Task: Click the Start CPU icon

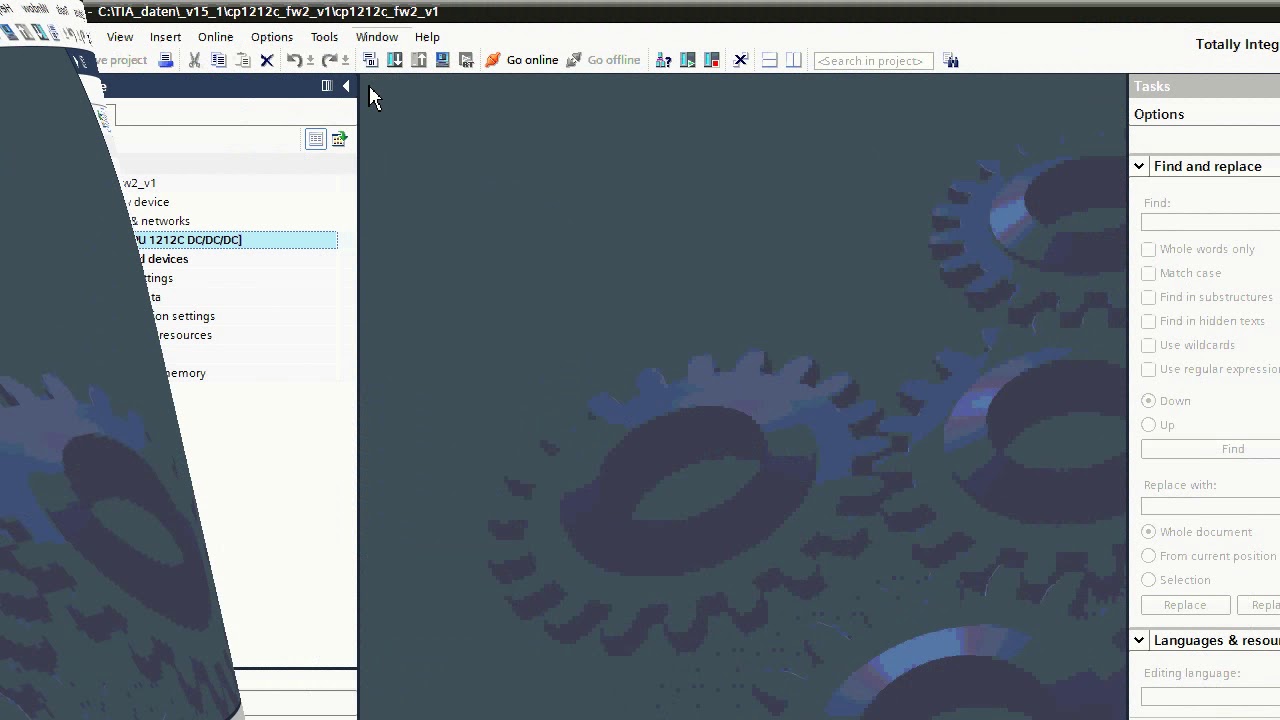Action: [x=688, y=60]
